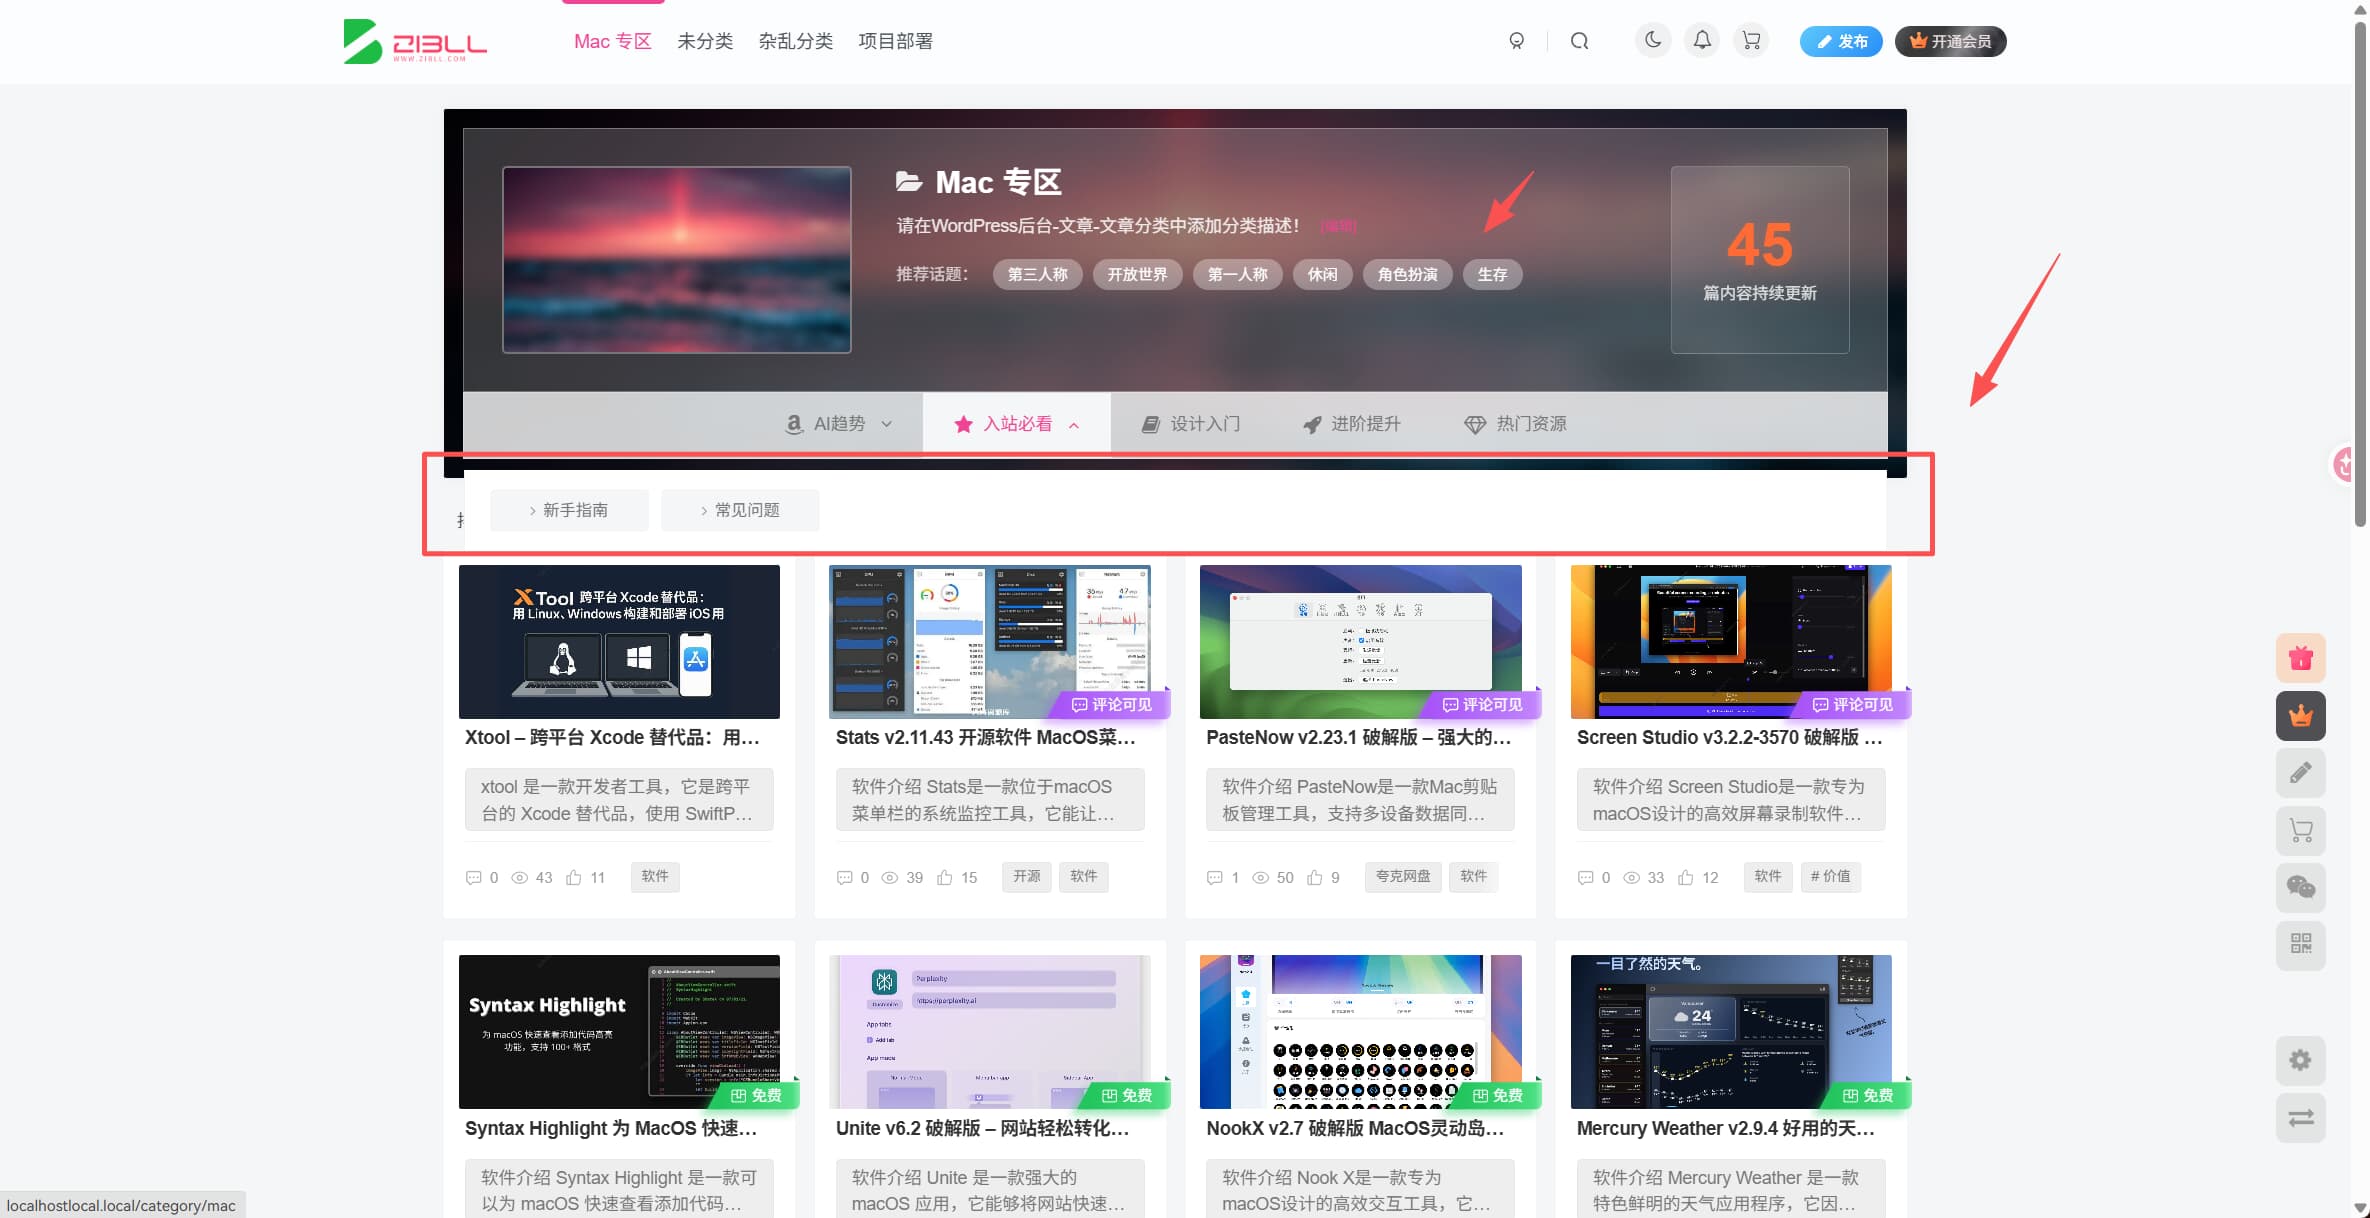
Task: Switch to the 设计入门 tab
Action: pyautogui.click(x=1191, y=424)
